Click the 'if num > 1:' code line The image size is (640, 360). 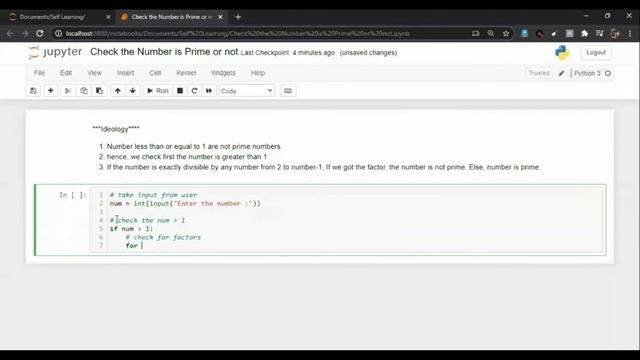coord(131,229)
